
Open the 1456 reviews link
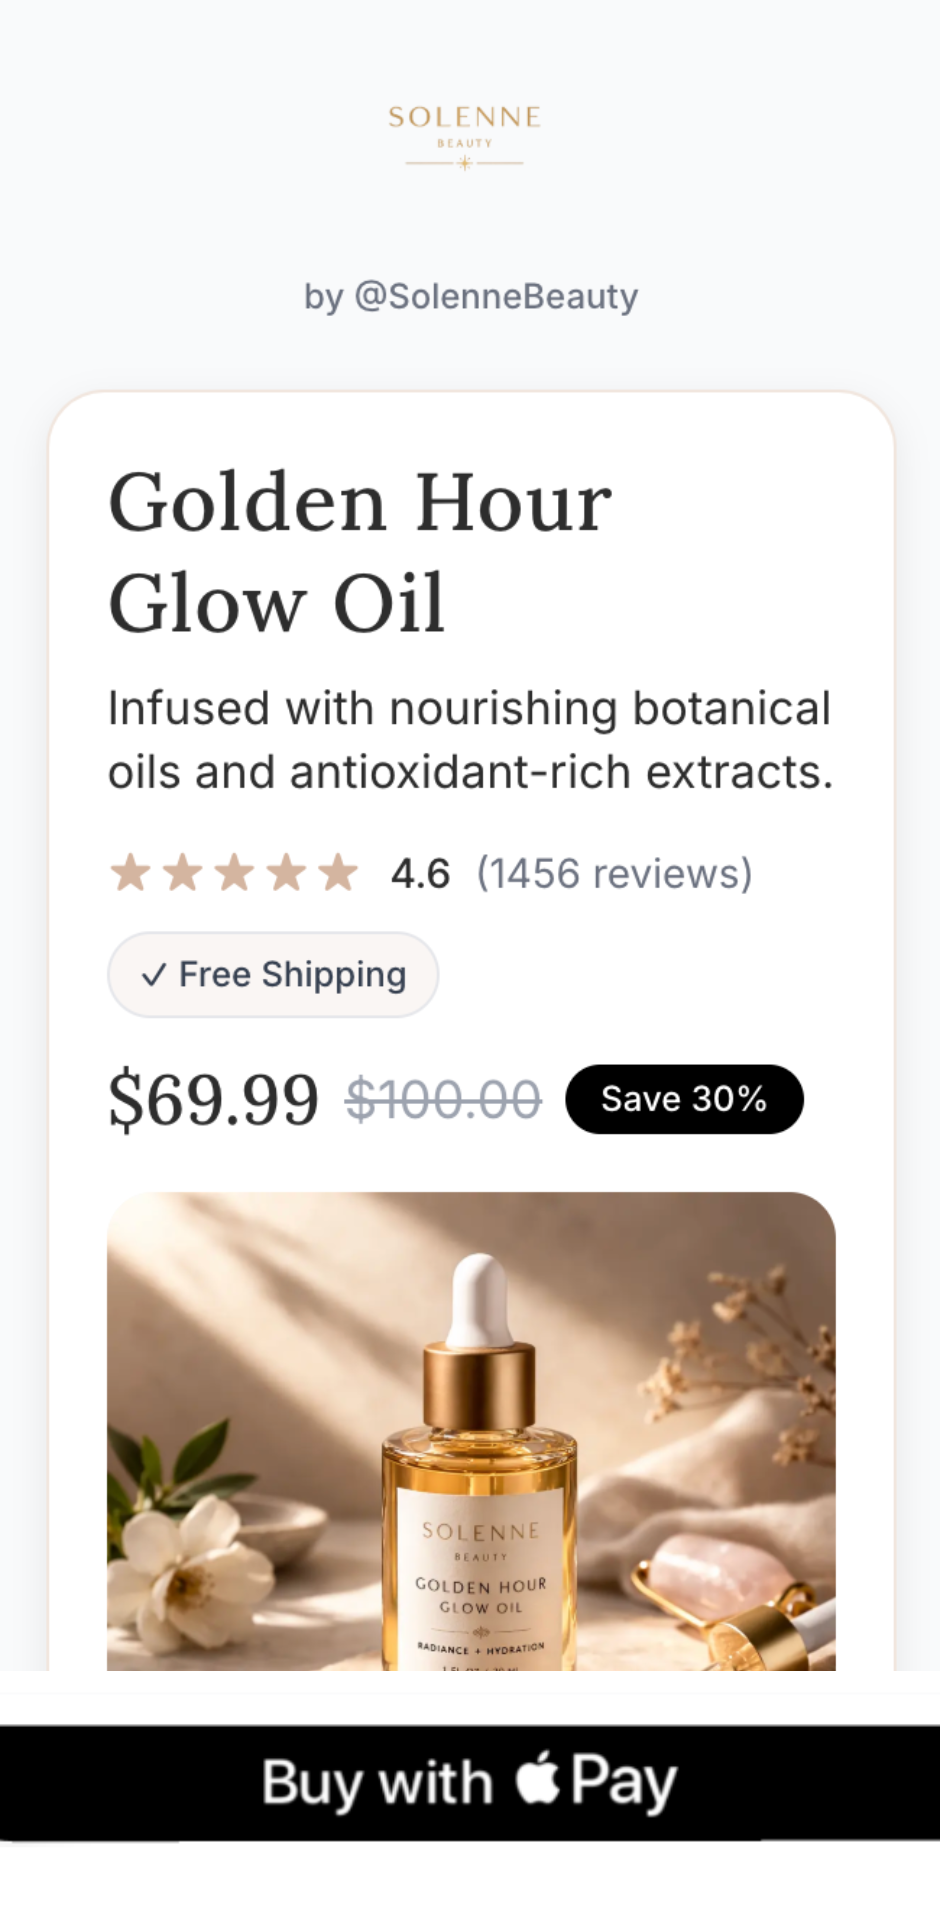[x=614, y=873]
